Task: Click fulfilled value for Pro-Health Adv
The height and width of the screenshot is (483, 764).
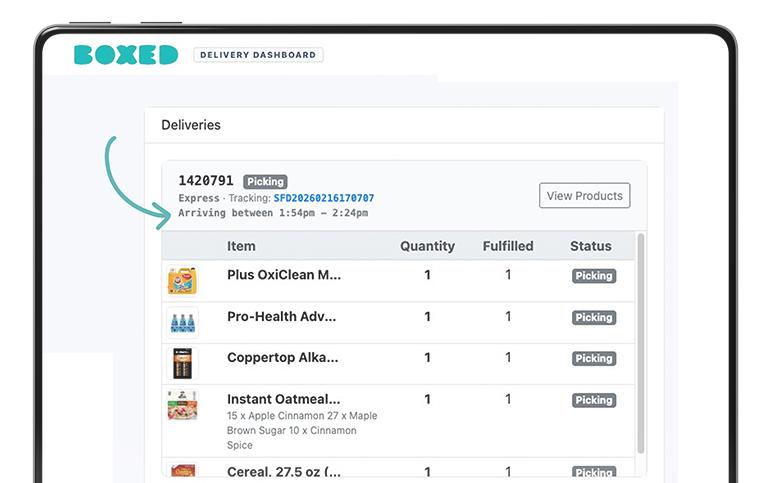Action: coord(508,317)
